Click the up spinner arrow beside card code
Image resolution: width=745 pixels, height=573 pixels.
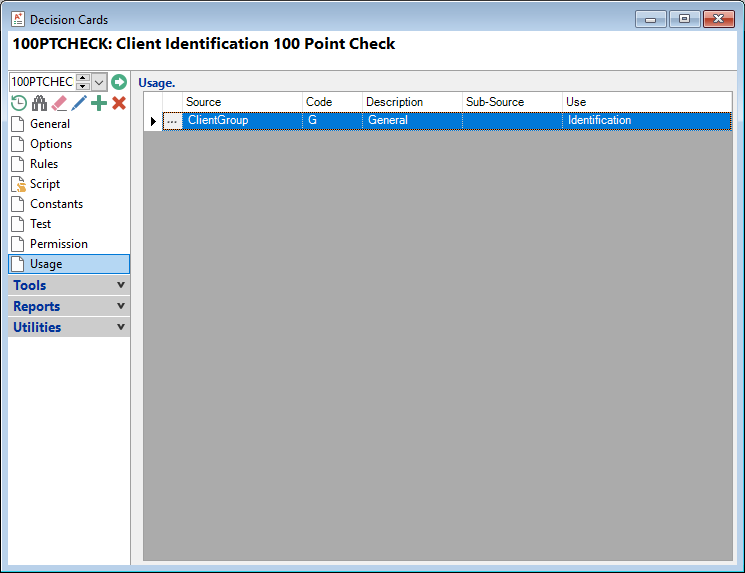coord(83,78)
